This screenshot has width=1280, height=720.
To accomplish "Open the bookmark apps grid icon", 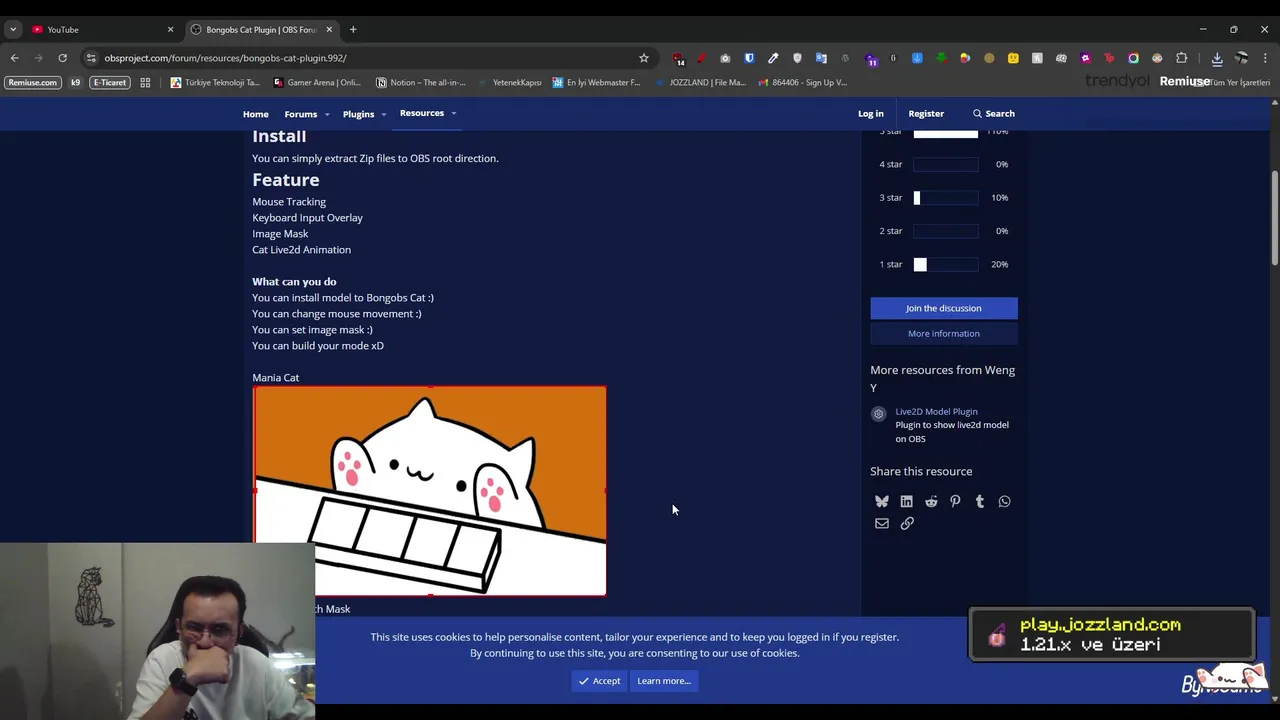I will click(145, 82).
